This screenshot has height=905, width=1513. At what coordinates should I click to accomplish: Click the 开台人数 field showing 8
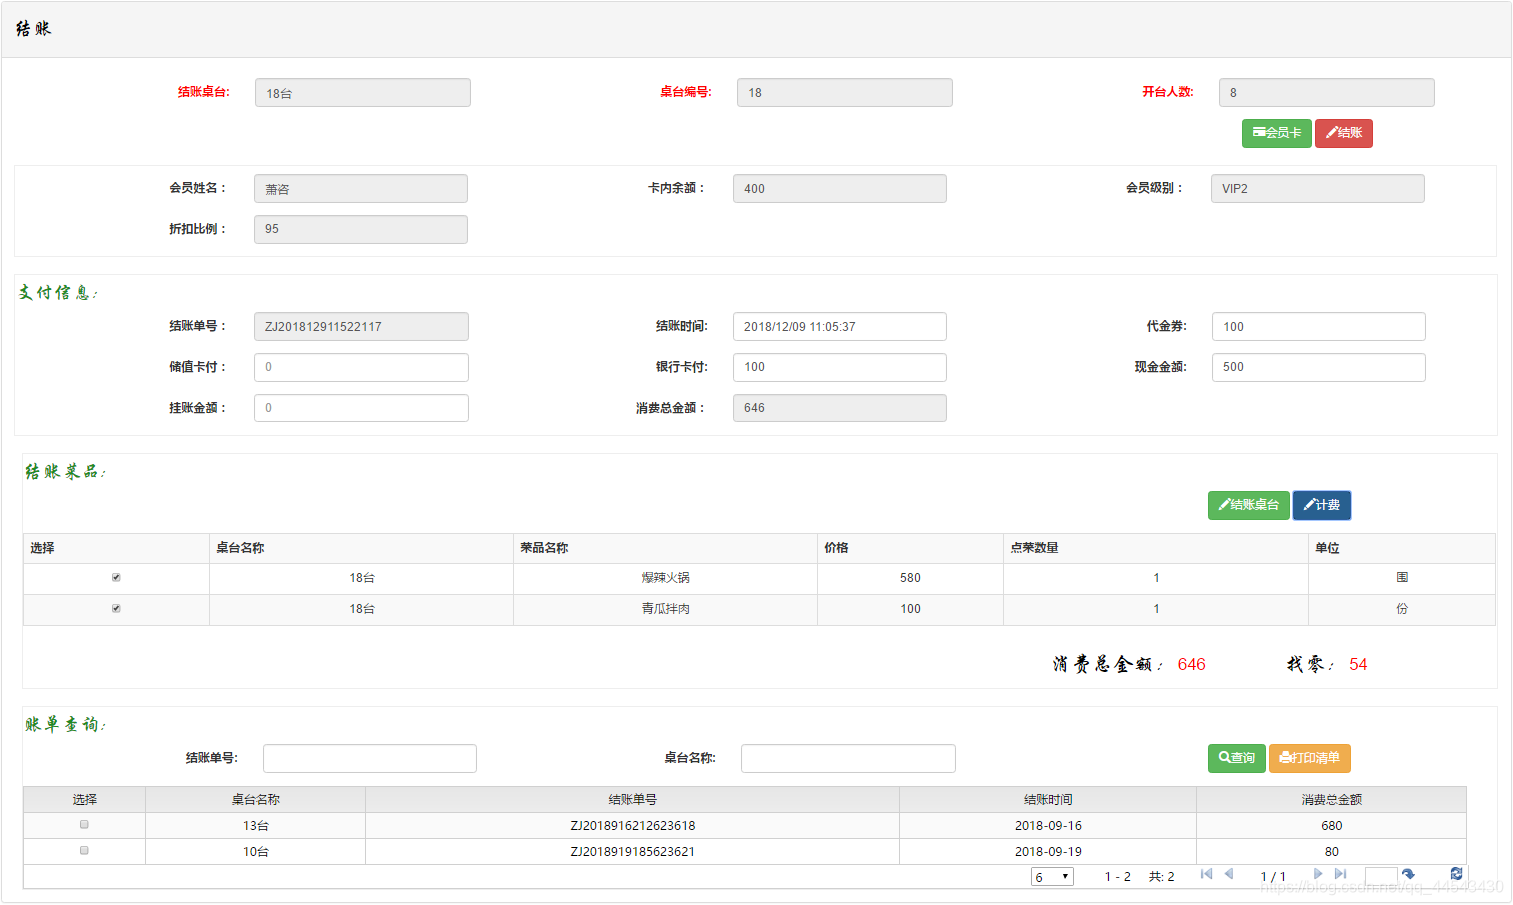point(1326,93)
